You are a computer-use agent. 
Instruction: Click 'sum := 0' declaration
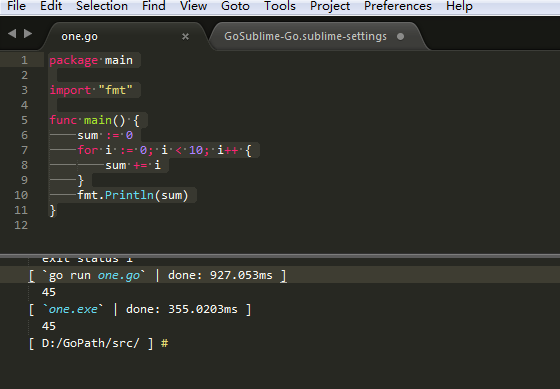coord(105,135)
